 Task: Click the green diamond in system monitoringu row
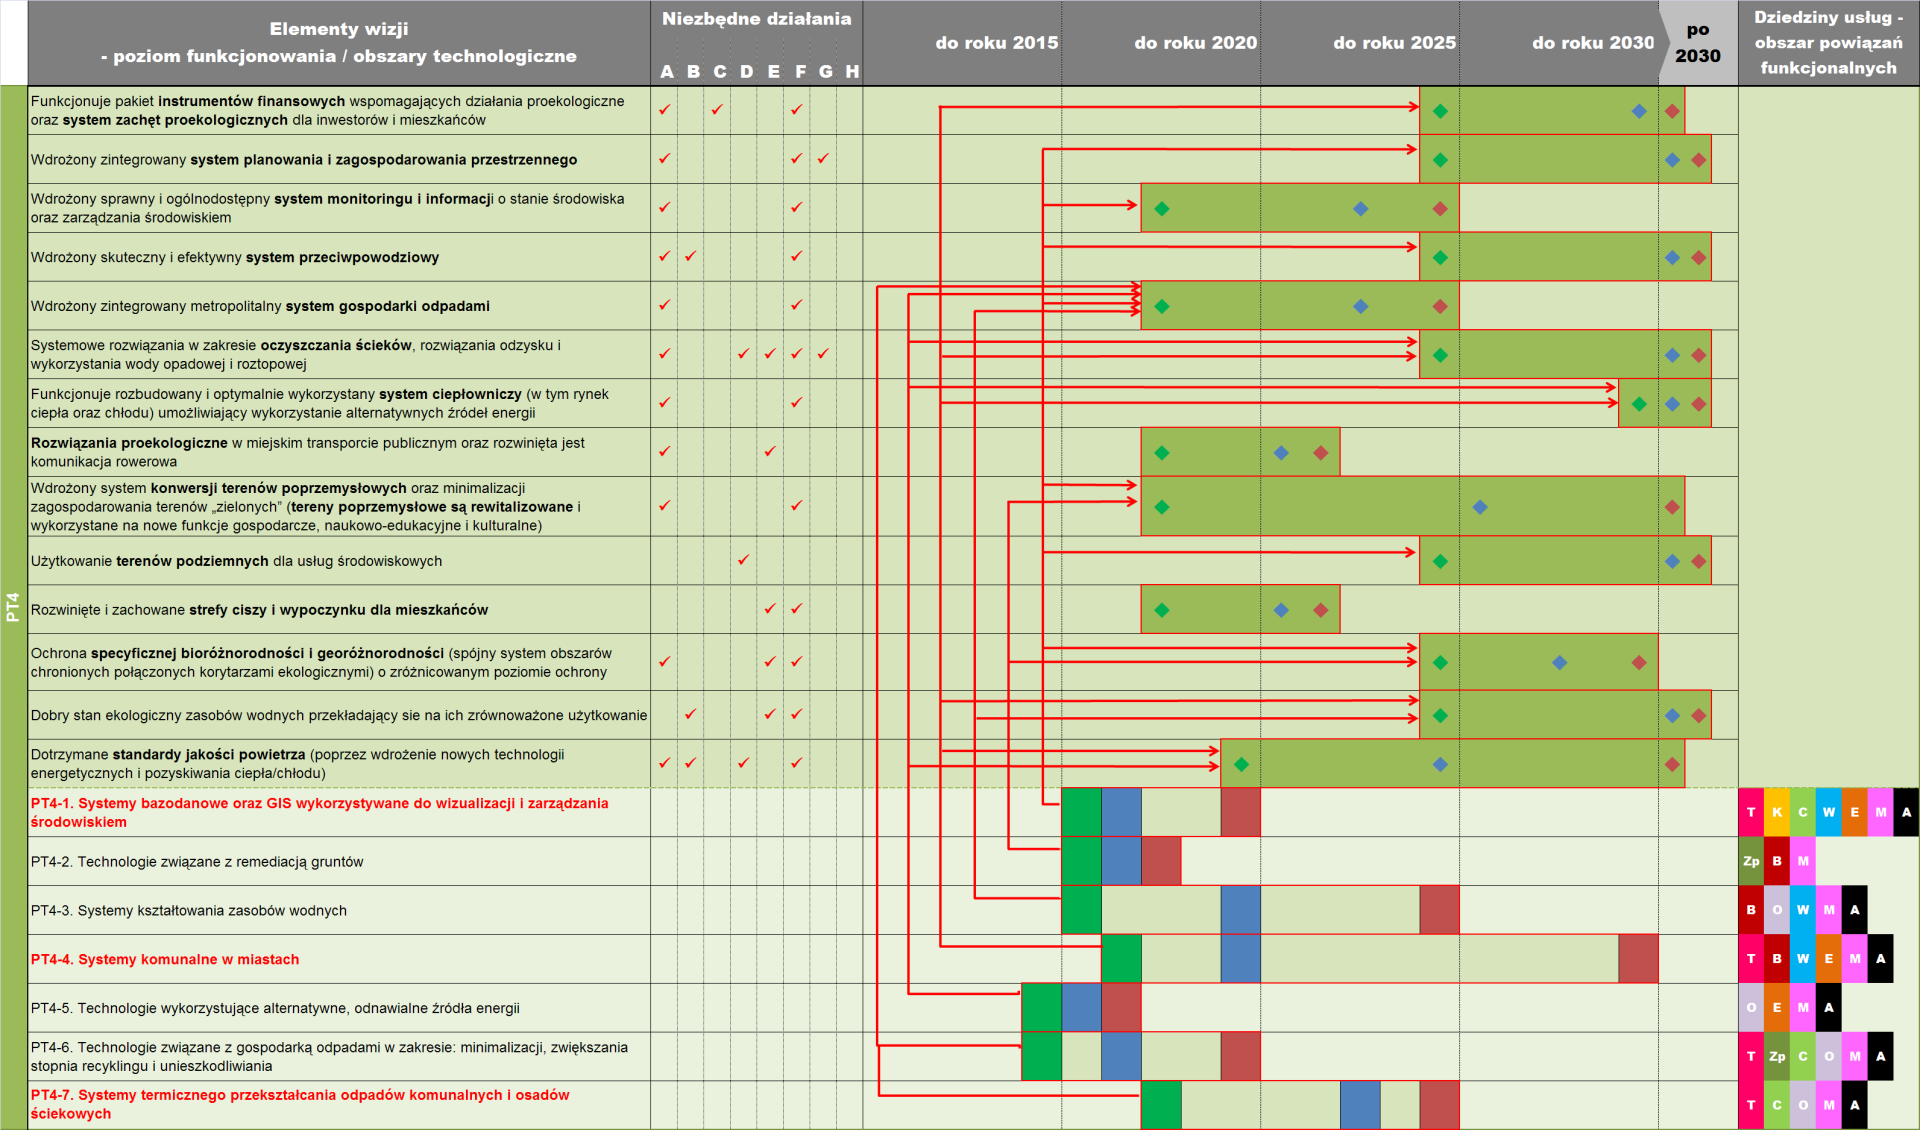1162,209
